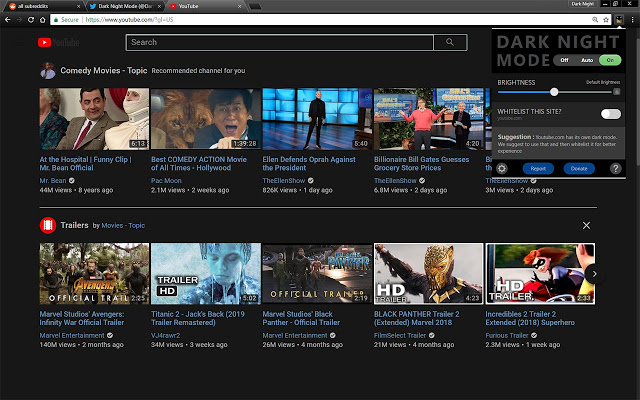Toggle the Whitelist This Site switch
Viewport: 640px width, 400px height.
tap(610, 114)
